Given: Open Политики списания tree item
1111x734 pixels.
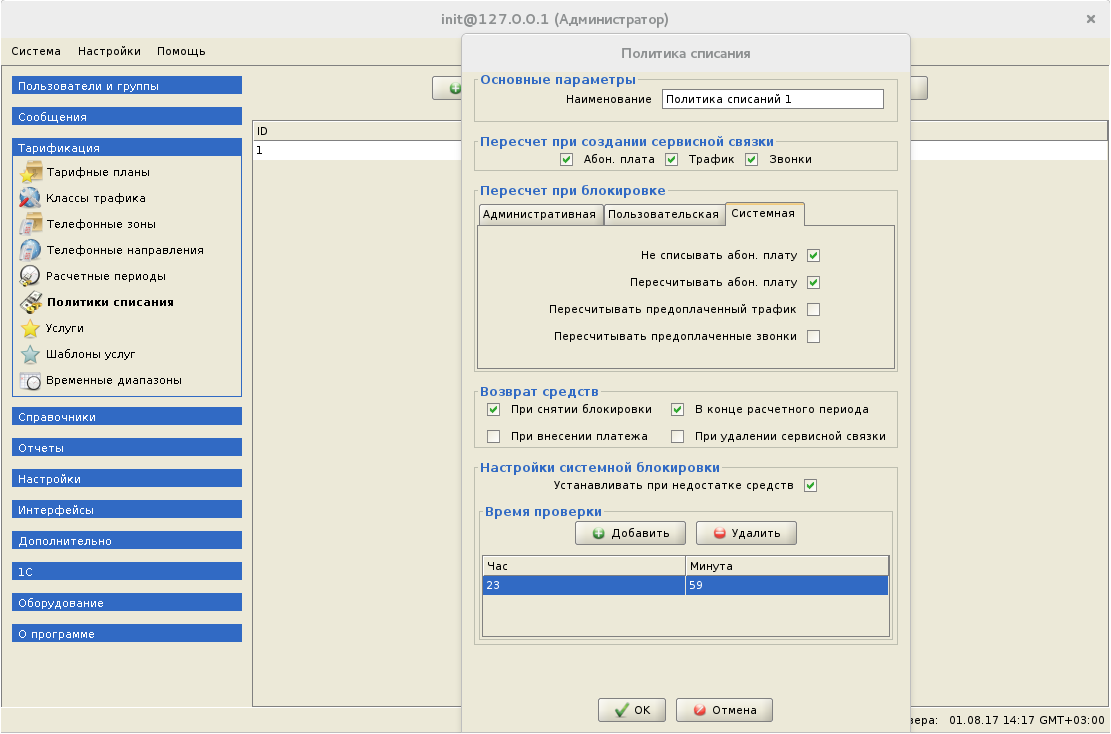Looking at the screenshot, I should (x=110, y=302).
